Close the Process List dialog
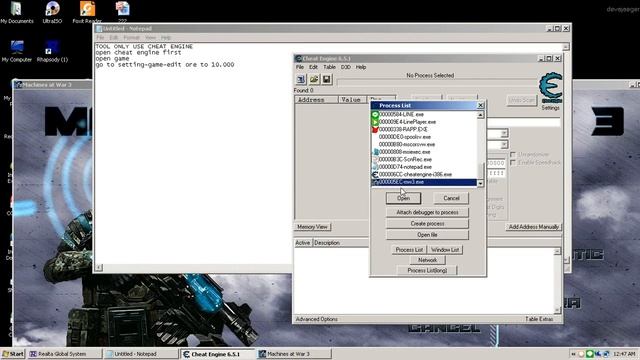640x360 pixels. (x=480, y=105)
